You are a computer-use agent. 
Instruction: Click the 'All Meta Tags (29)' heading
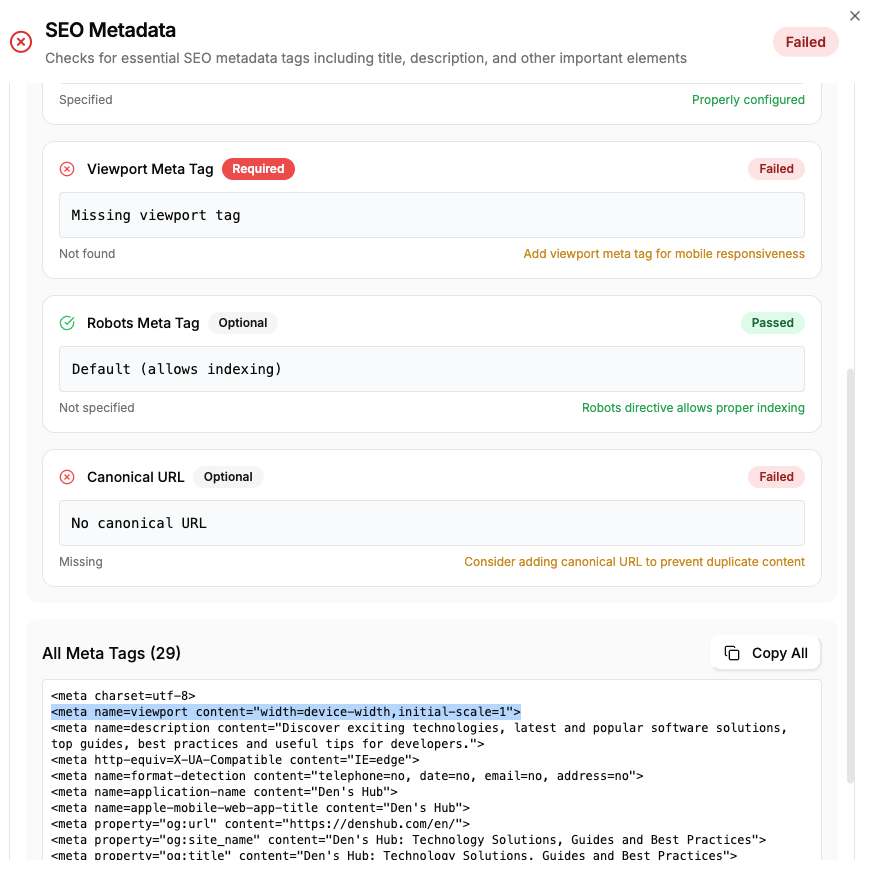[111, 653]
